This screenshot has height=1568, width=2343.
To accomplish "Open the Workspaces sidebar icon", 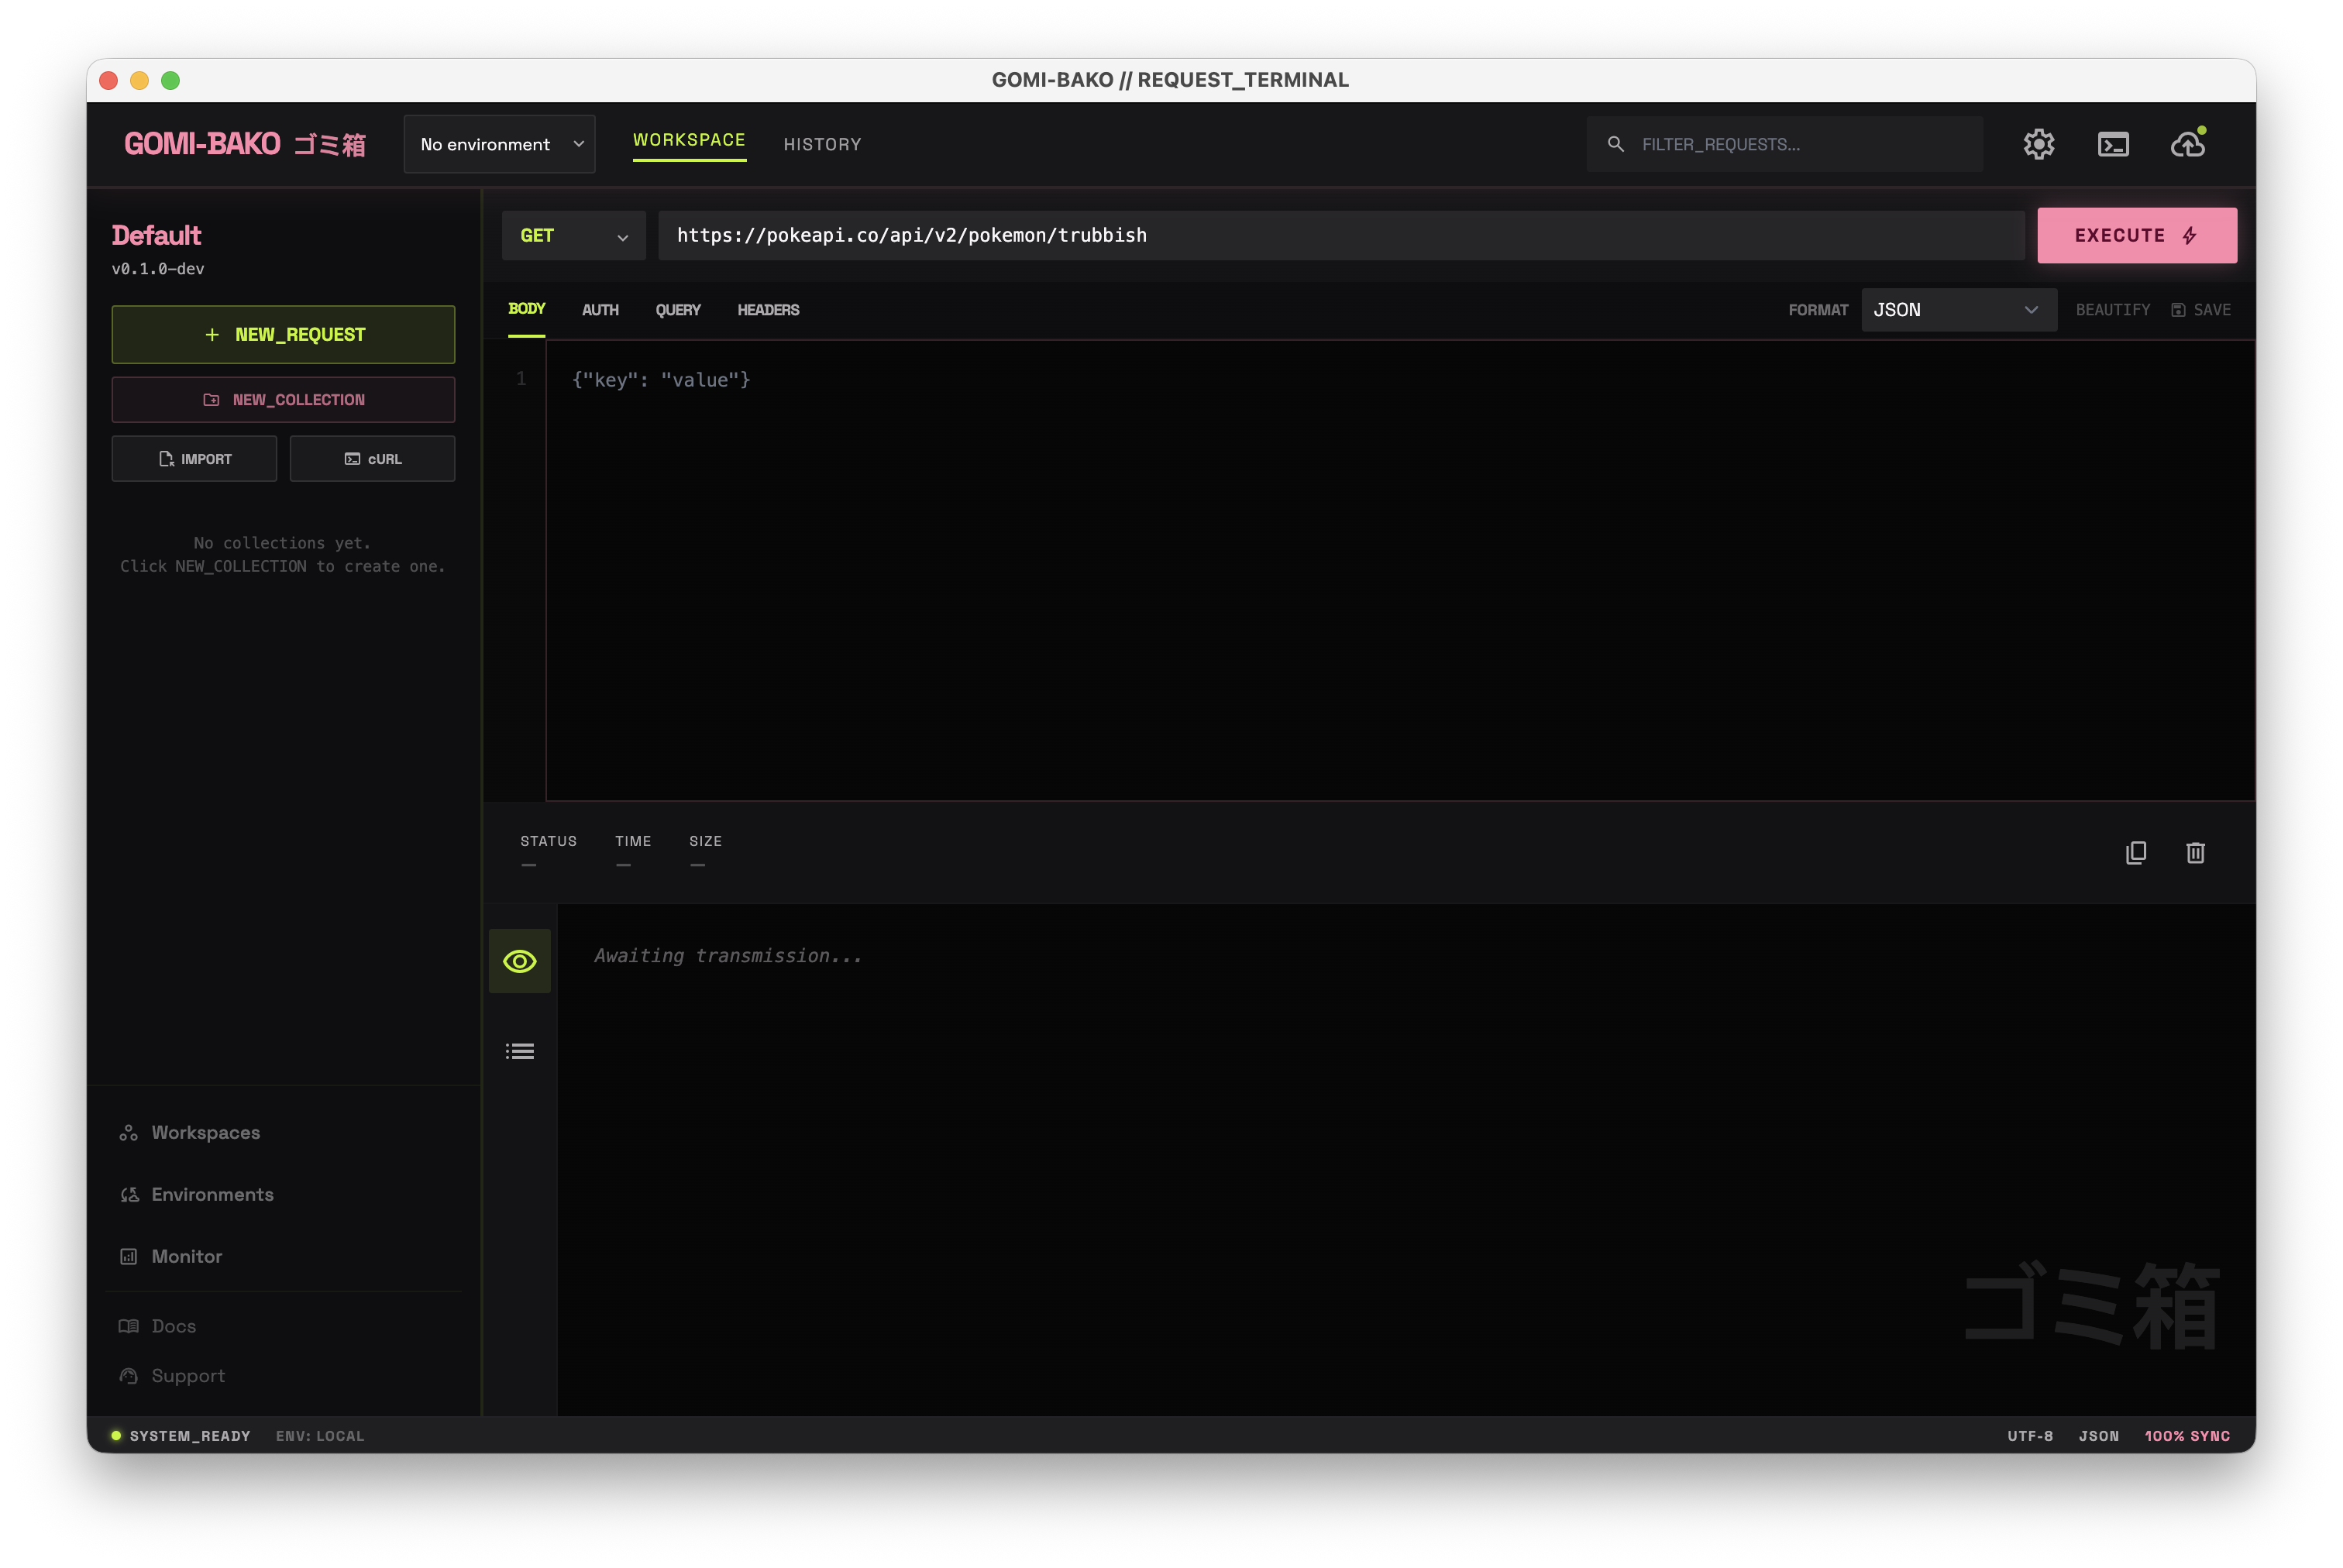I will [x=129, y=1132].
